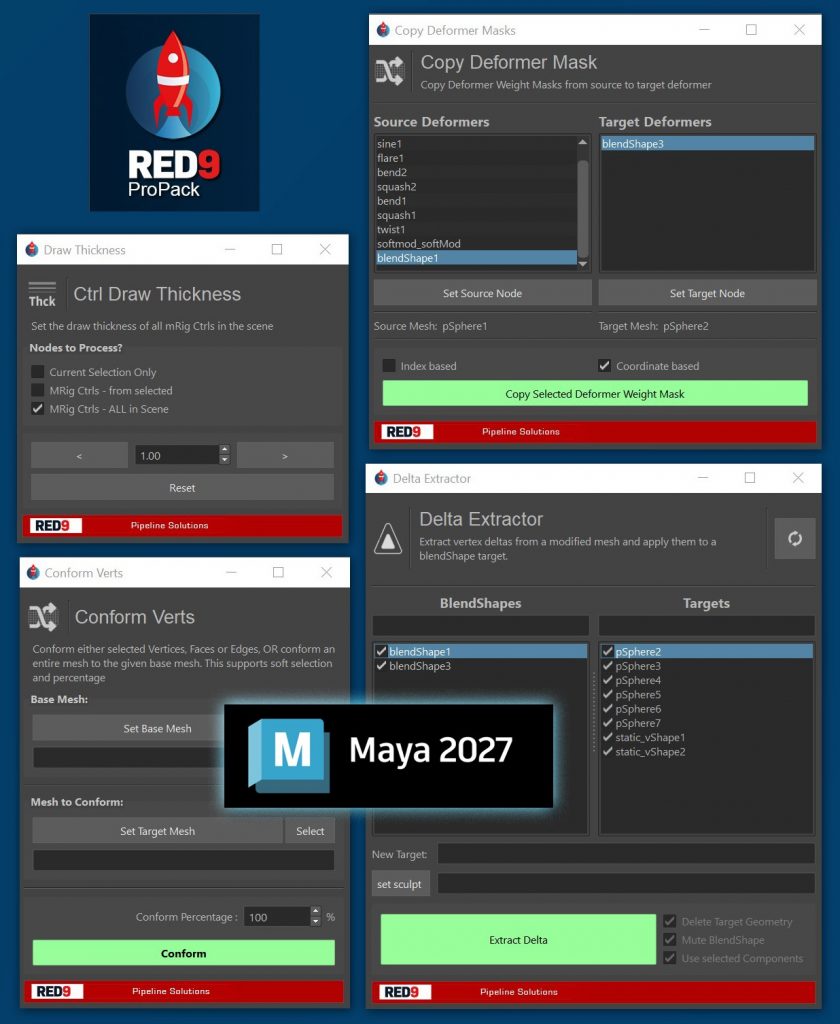Click the green Extract Delta button
This screenshot has height=1024, width=840.
coord(519,940)
